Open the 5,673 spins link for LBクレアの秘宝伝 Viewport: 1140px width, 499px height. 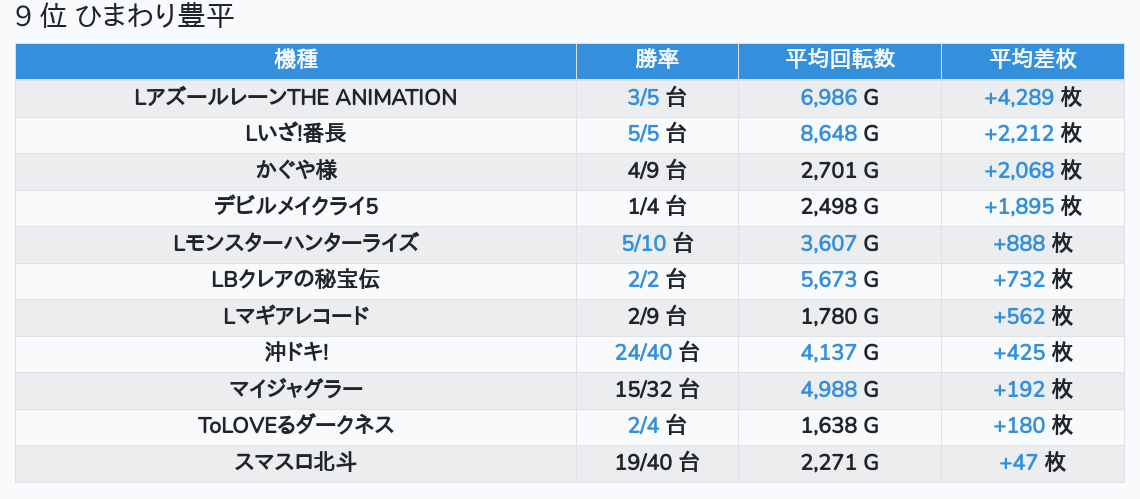(829, 280)
